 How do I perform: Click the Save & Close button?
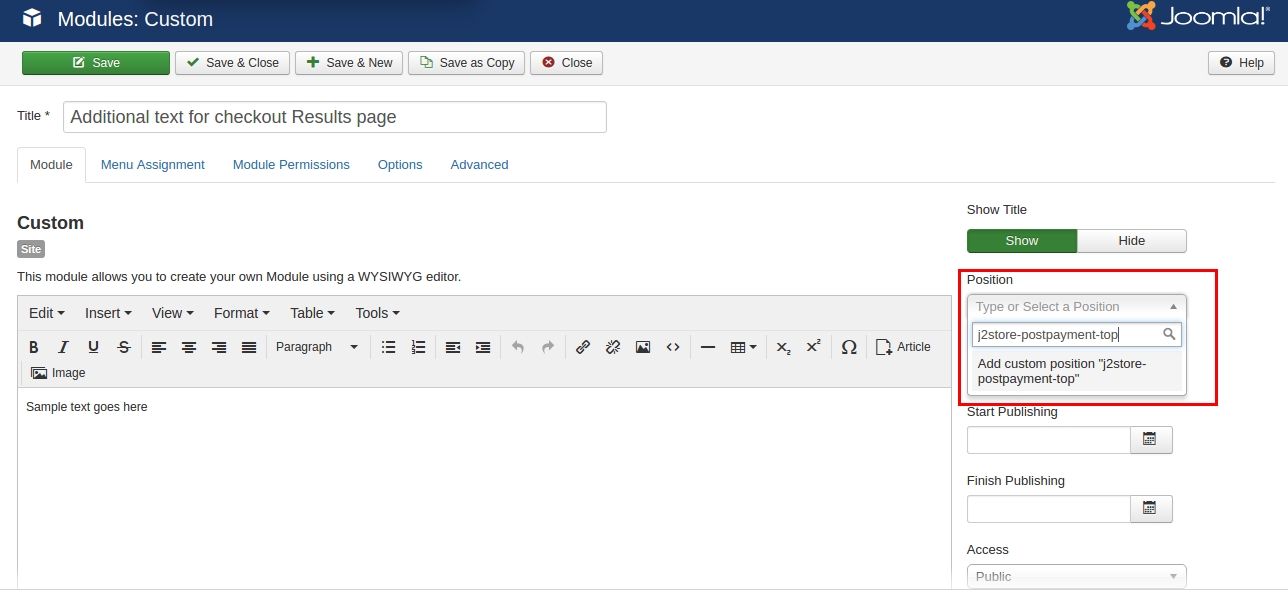[232, 63]
